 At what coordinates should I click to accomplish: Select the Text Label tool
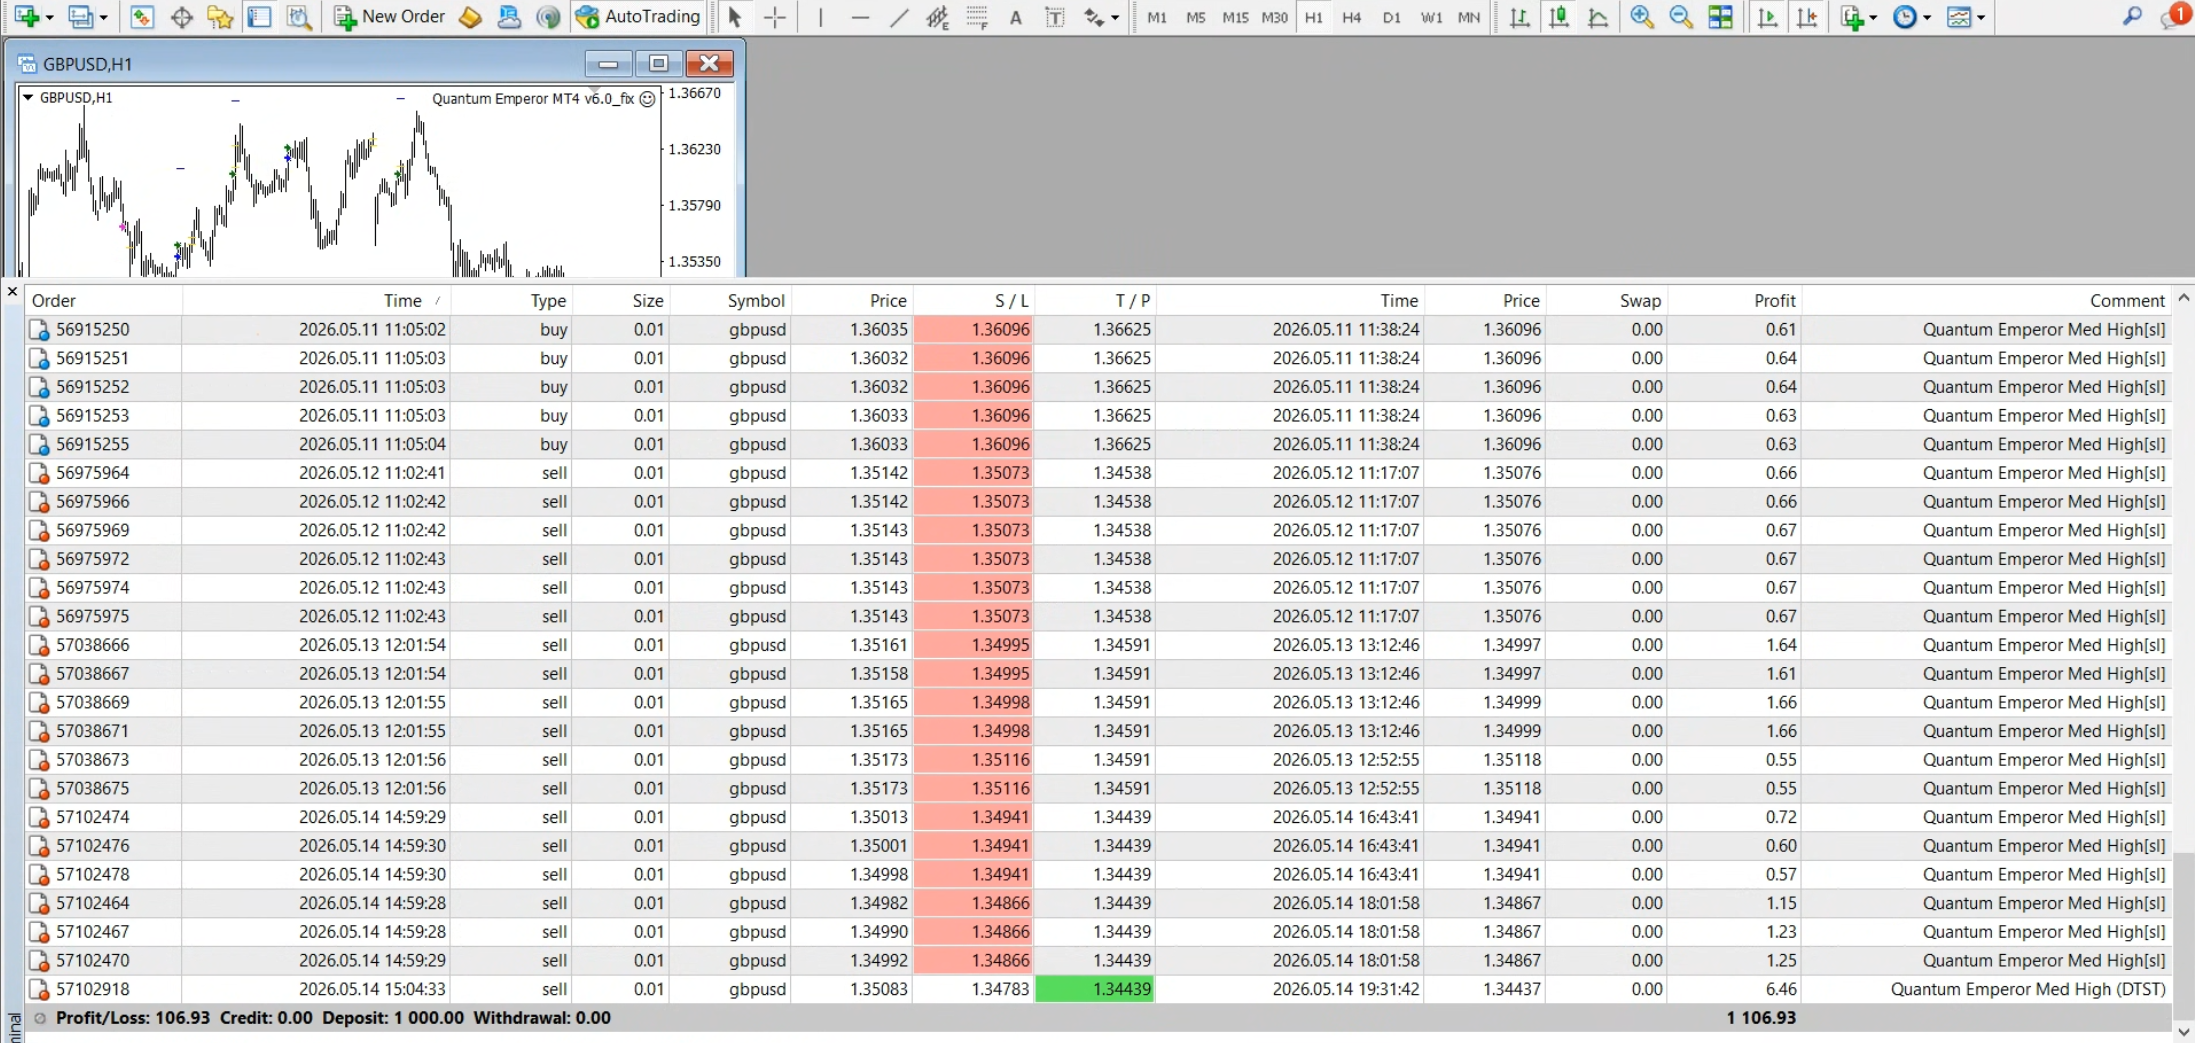point(1055,17)
